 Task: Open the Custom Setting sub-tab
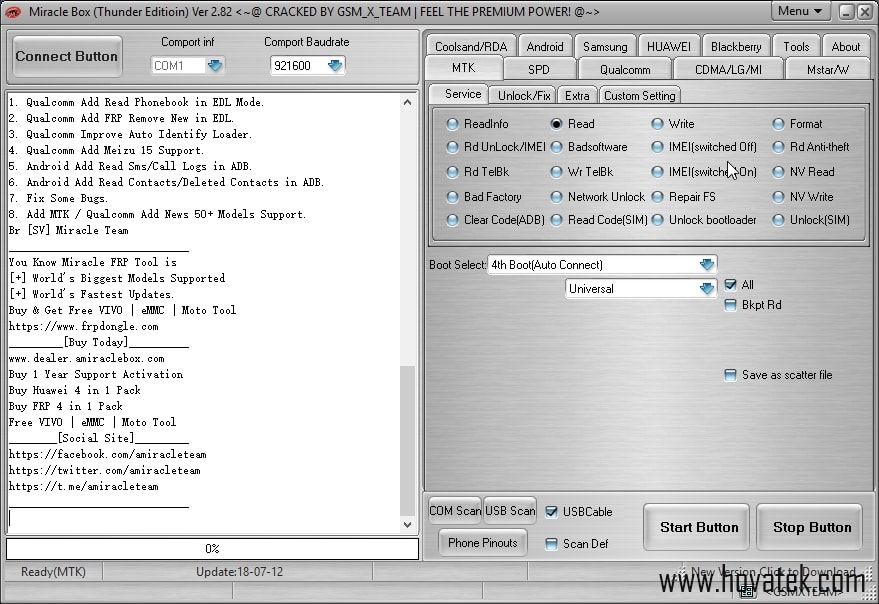tap(640, 96)
